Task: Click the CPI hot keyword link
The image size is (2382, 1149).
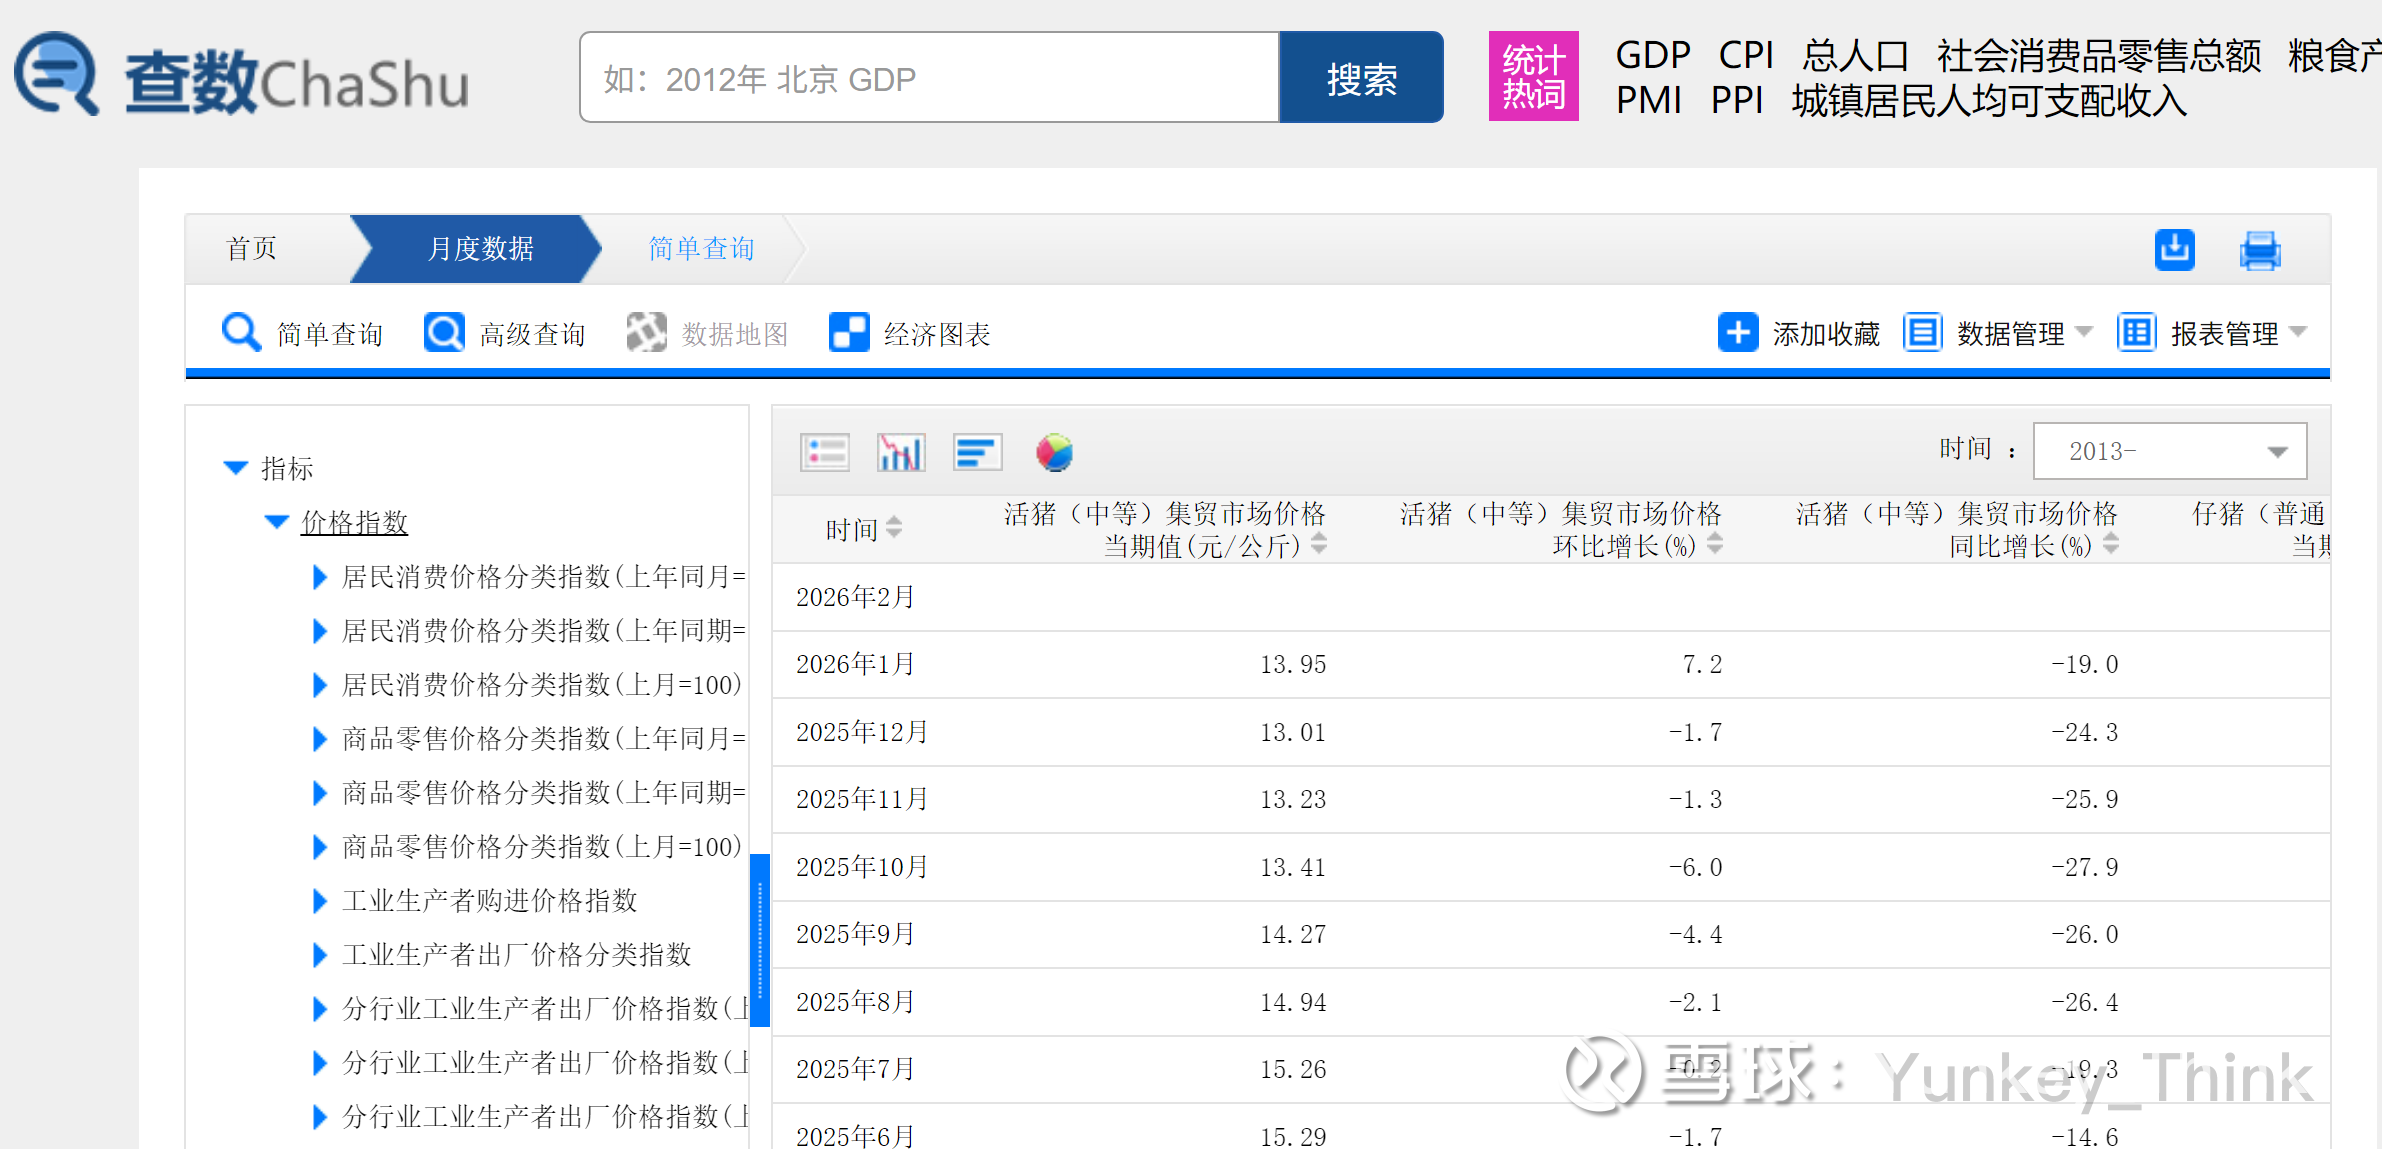Action: pos(1745,55)
